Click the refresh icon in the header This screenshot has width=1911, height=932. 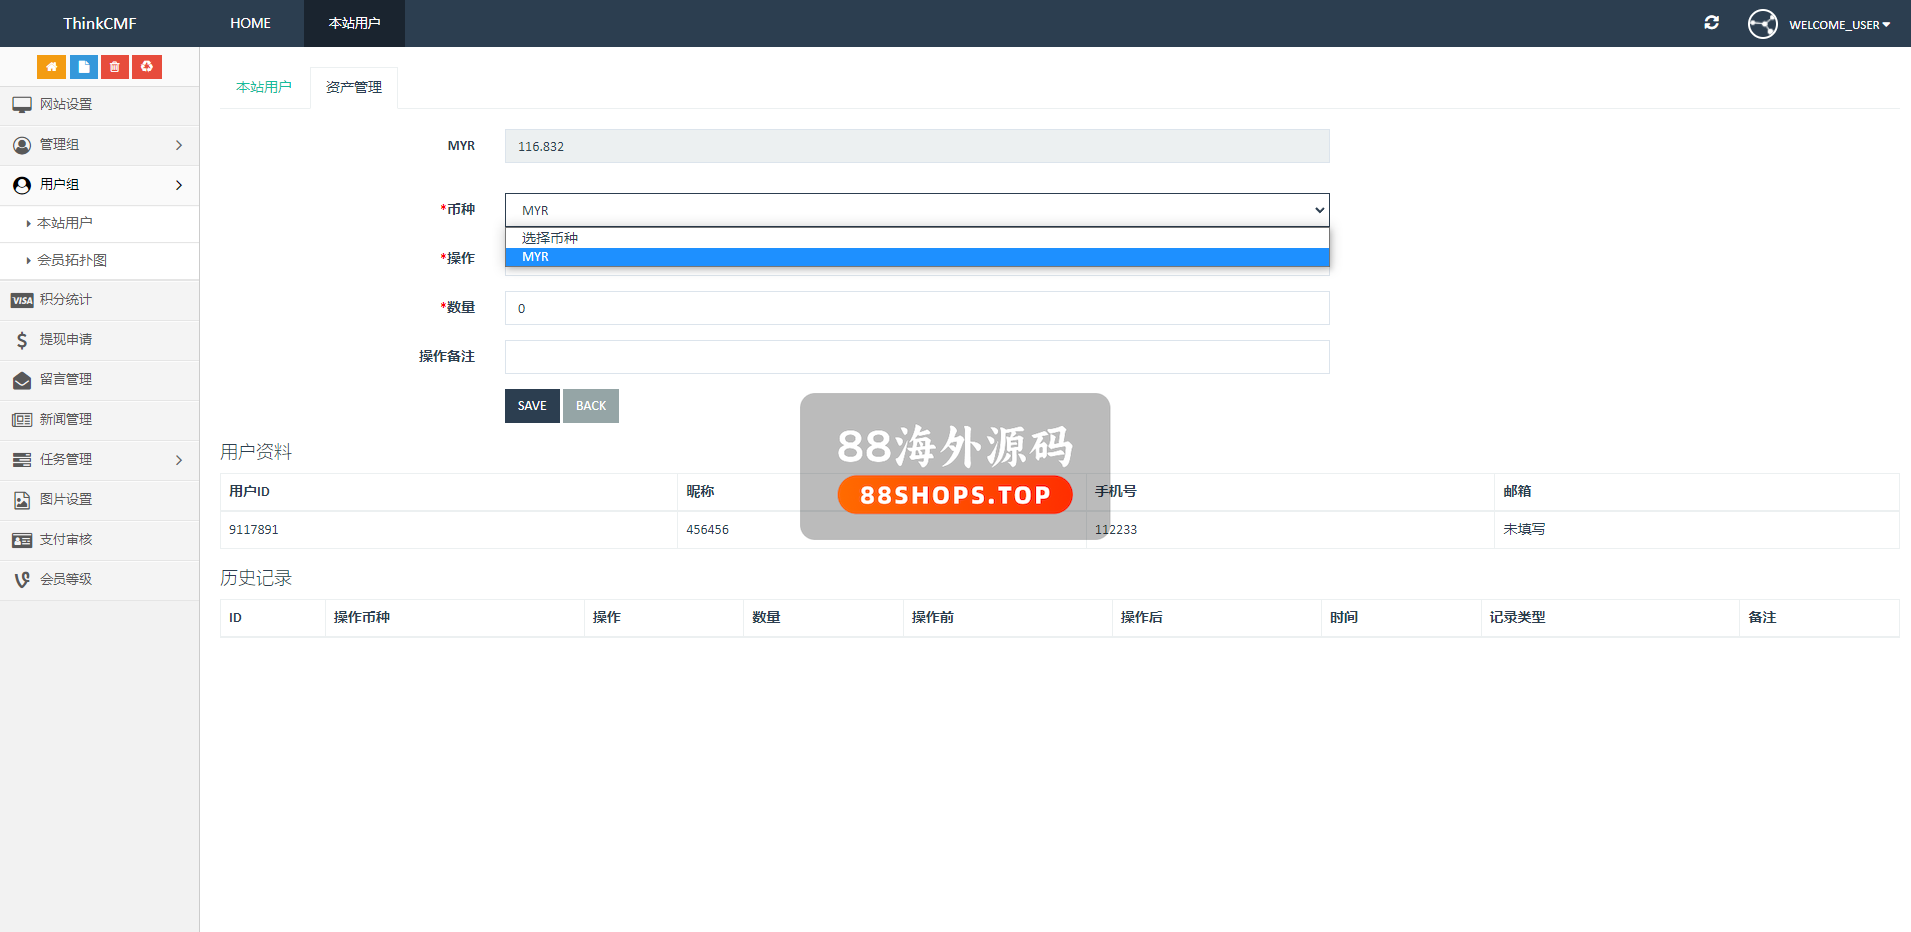pyautogui.click(x=1711, y=23)
